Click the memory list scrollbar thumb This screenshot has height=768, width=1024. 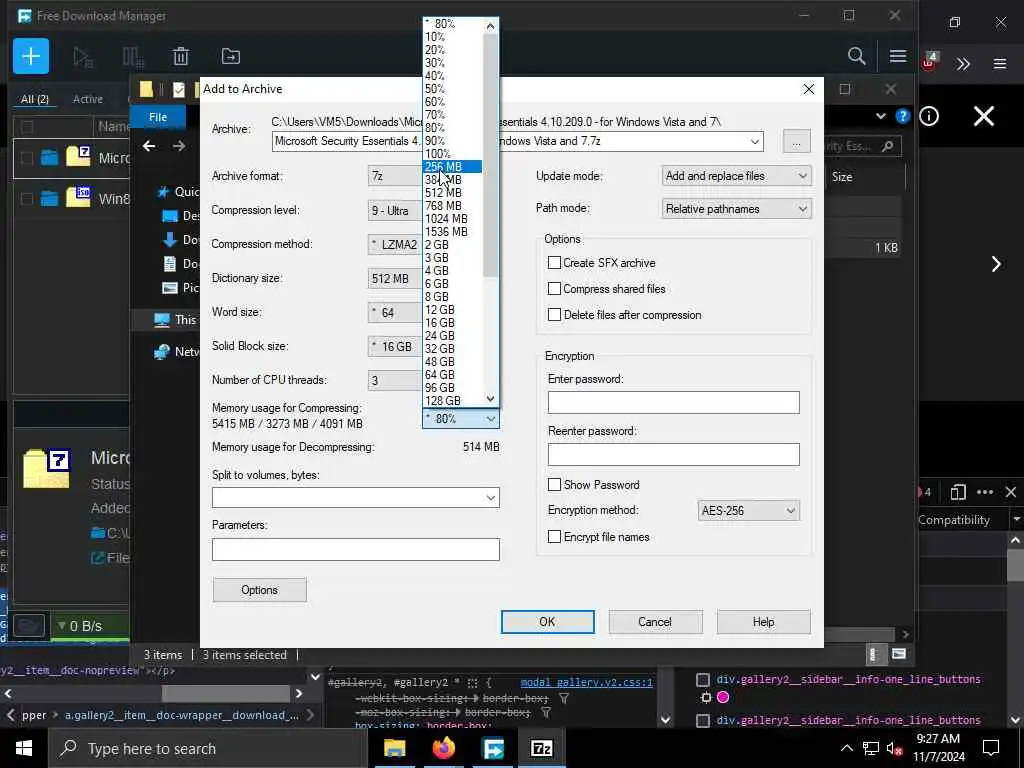[x=490, y=155]
